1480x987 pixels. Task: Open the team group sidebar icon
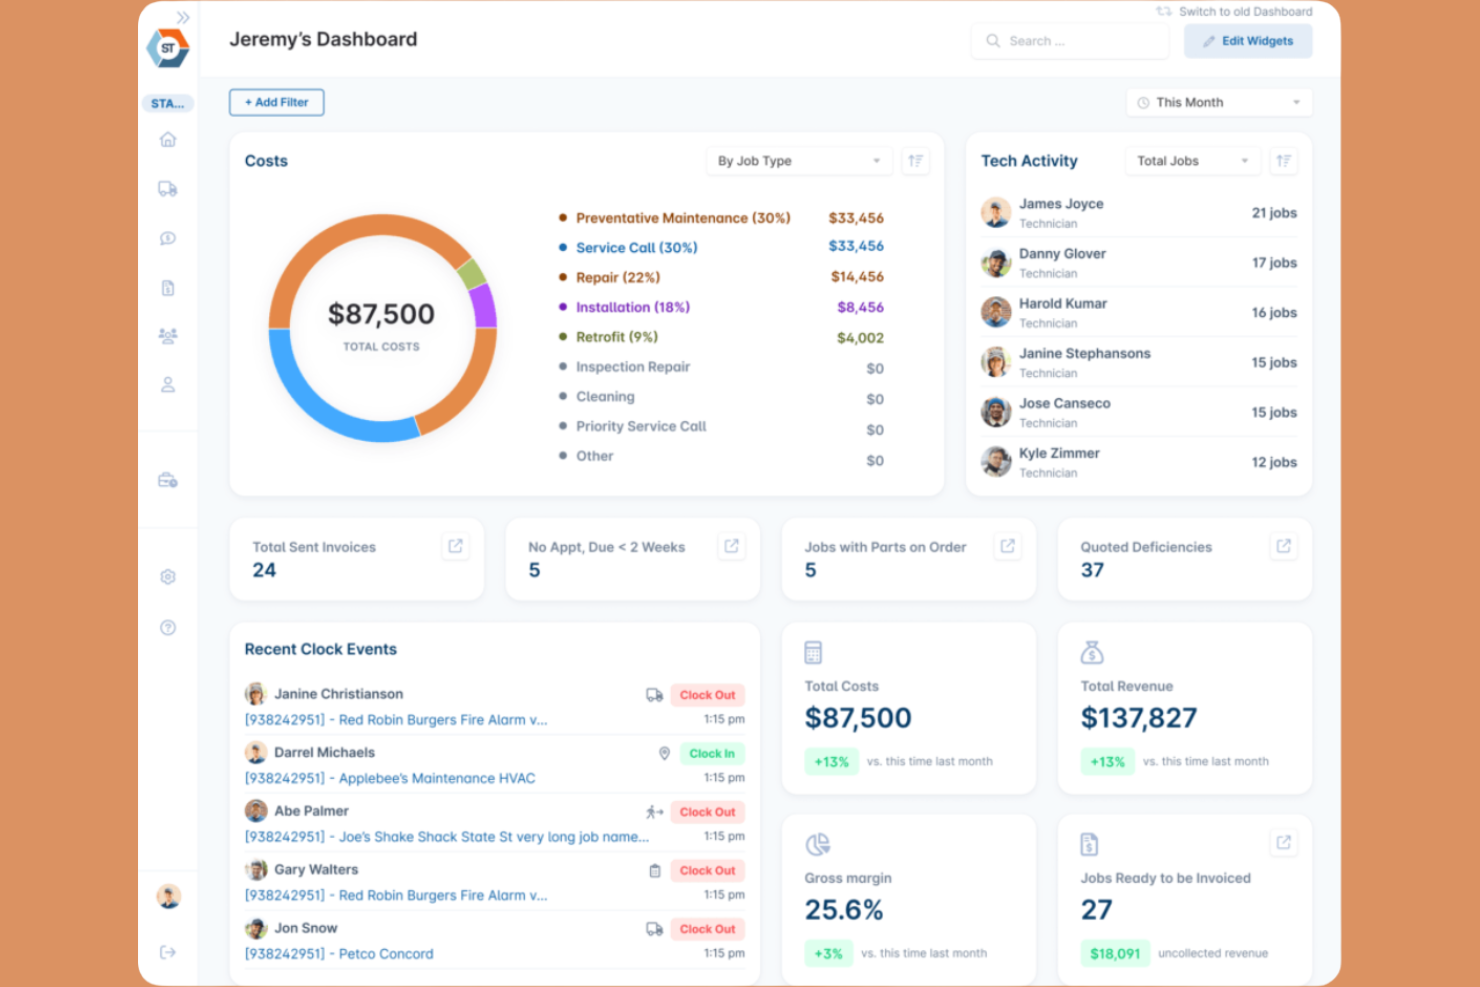pos(168,336)
